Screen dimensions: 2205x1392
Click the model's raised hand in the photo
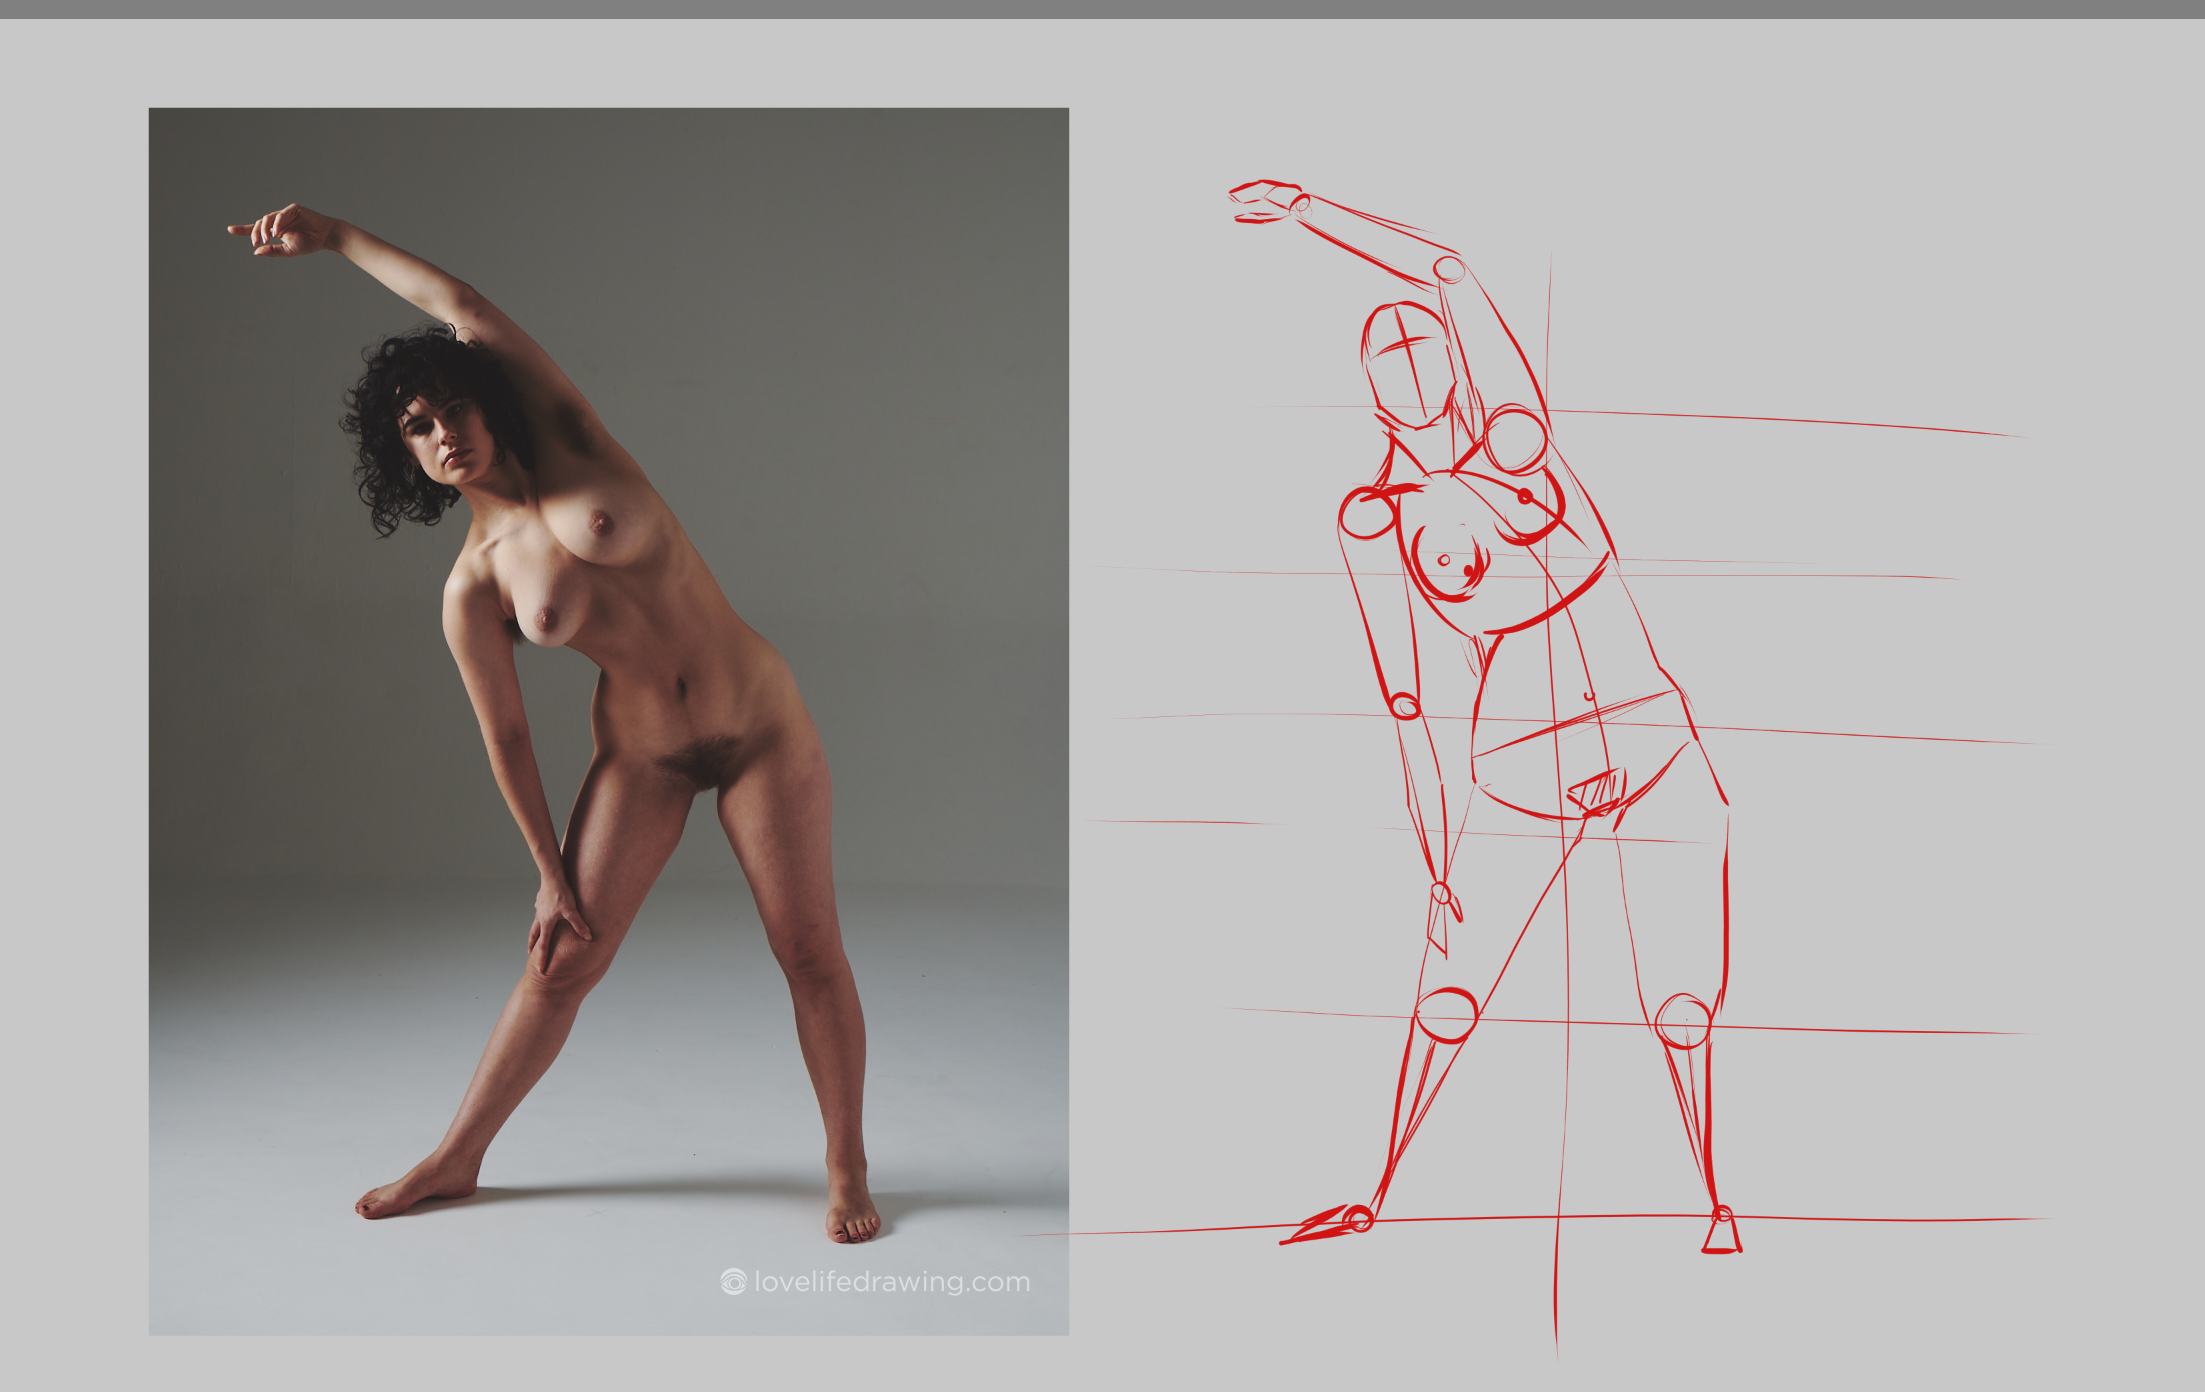coord(285,231)
